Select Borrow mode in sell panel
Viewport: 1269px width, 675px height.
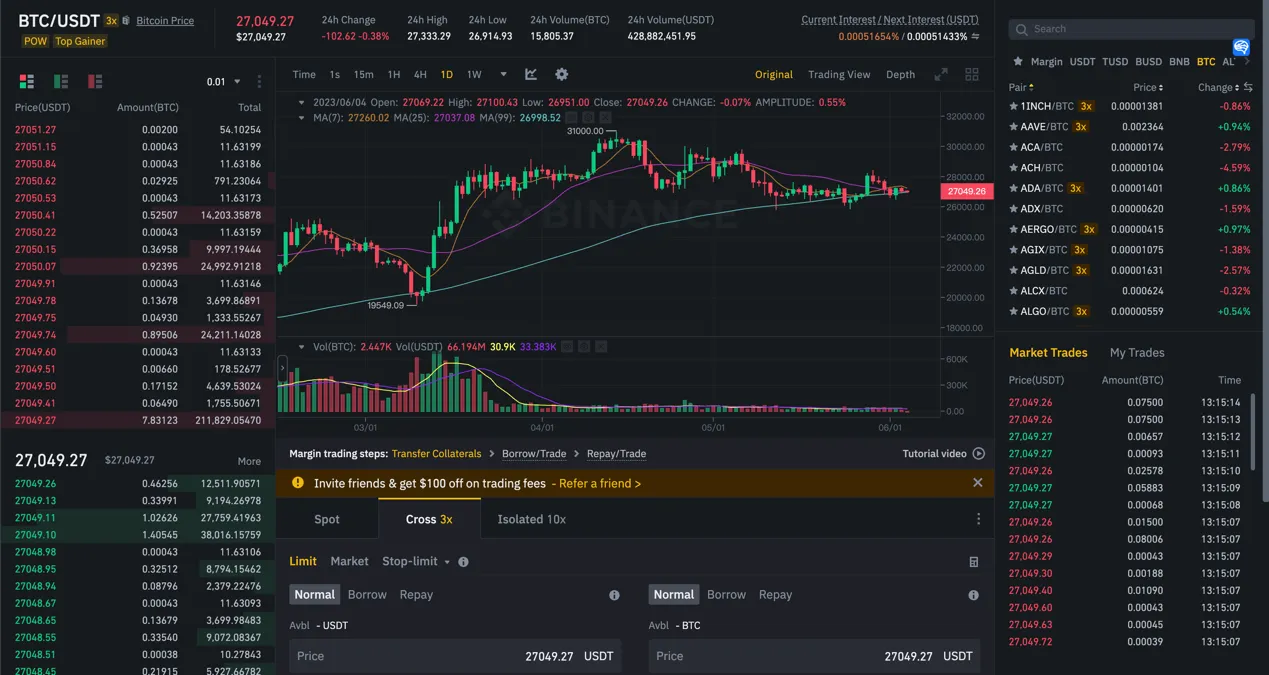point(726,594)
